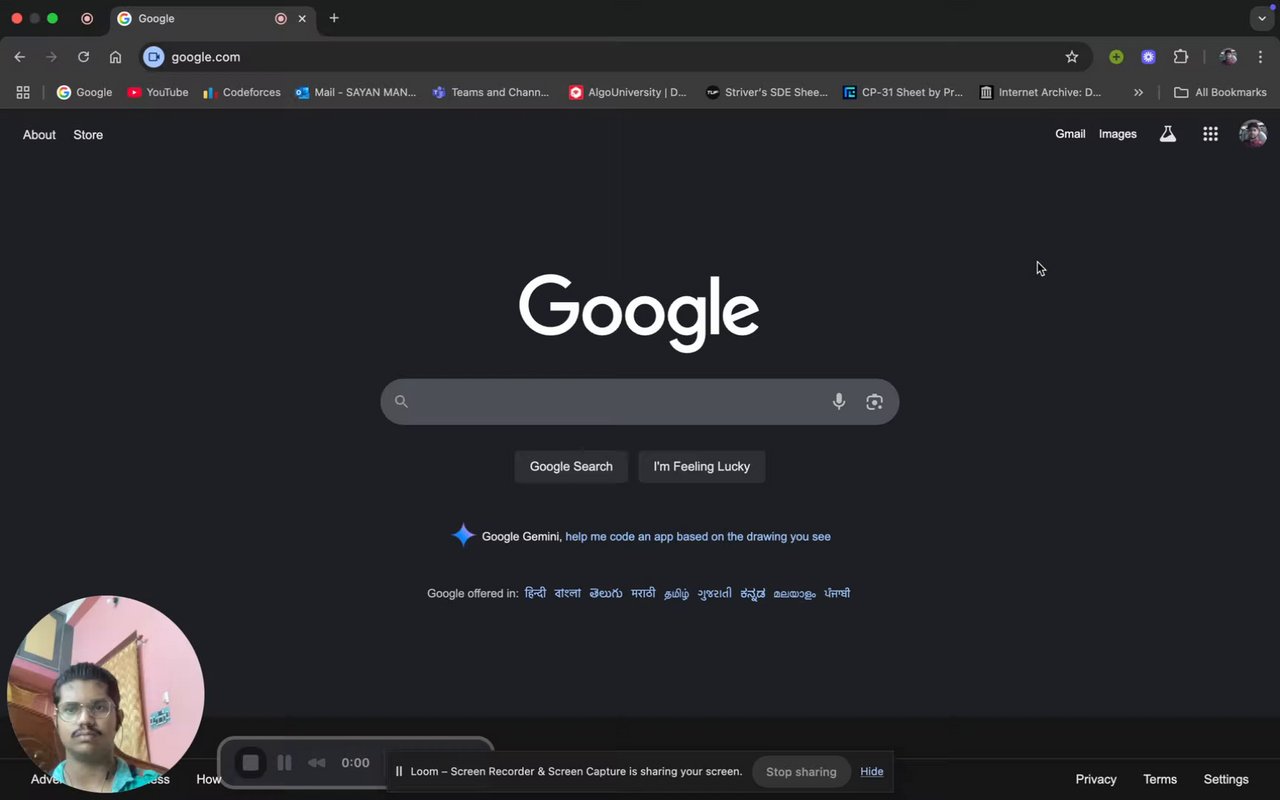Start voice search with the microphone icon

pos(839,401)
